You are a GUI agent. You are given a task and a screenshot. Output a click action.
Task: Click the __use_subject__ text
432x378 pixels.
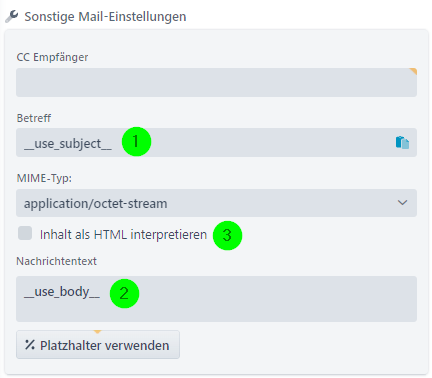coord(68,144)
